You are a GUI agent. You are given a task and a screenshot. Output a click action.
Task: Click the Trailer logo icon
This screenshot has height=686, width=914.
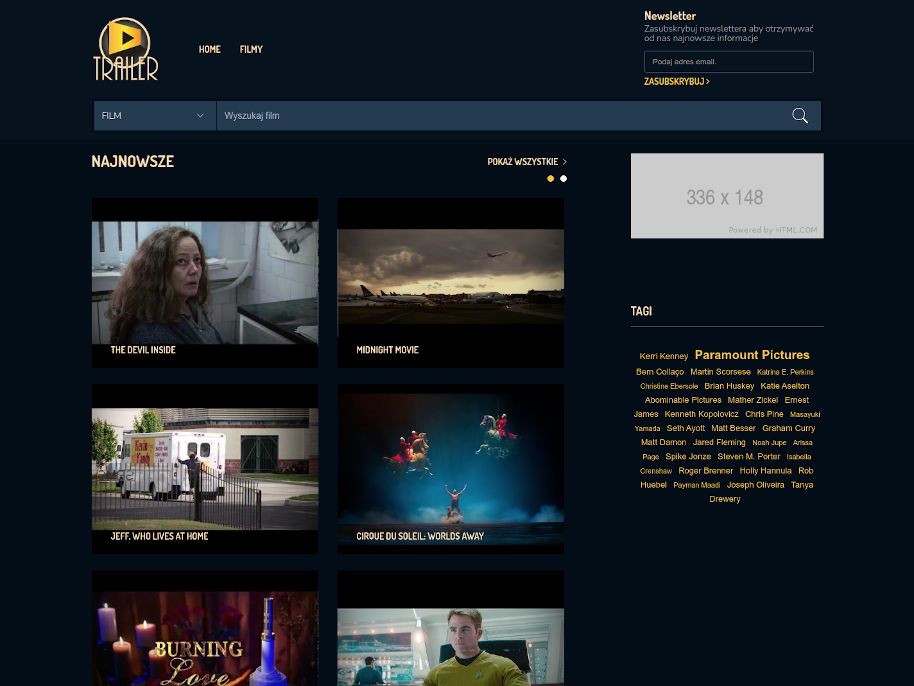[x=125, y=49]
